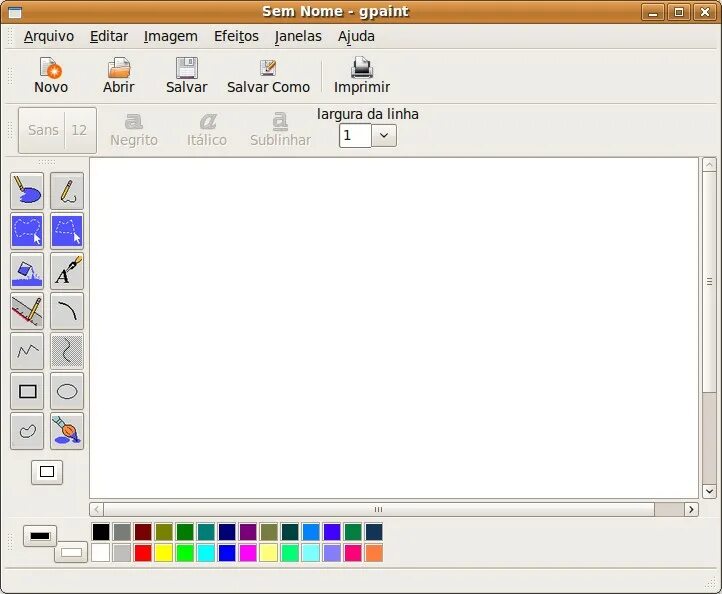Open the Sans 12 font chooser
722x594 pixels.
click(x=57, y=130)
